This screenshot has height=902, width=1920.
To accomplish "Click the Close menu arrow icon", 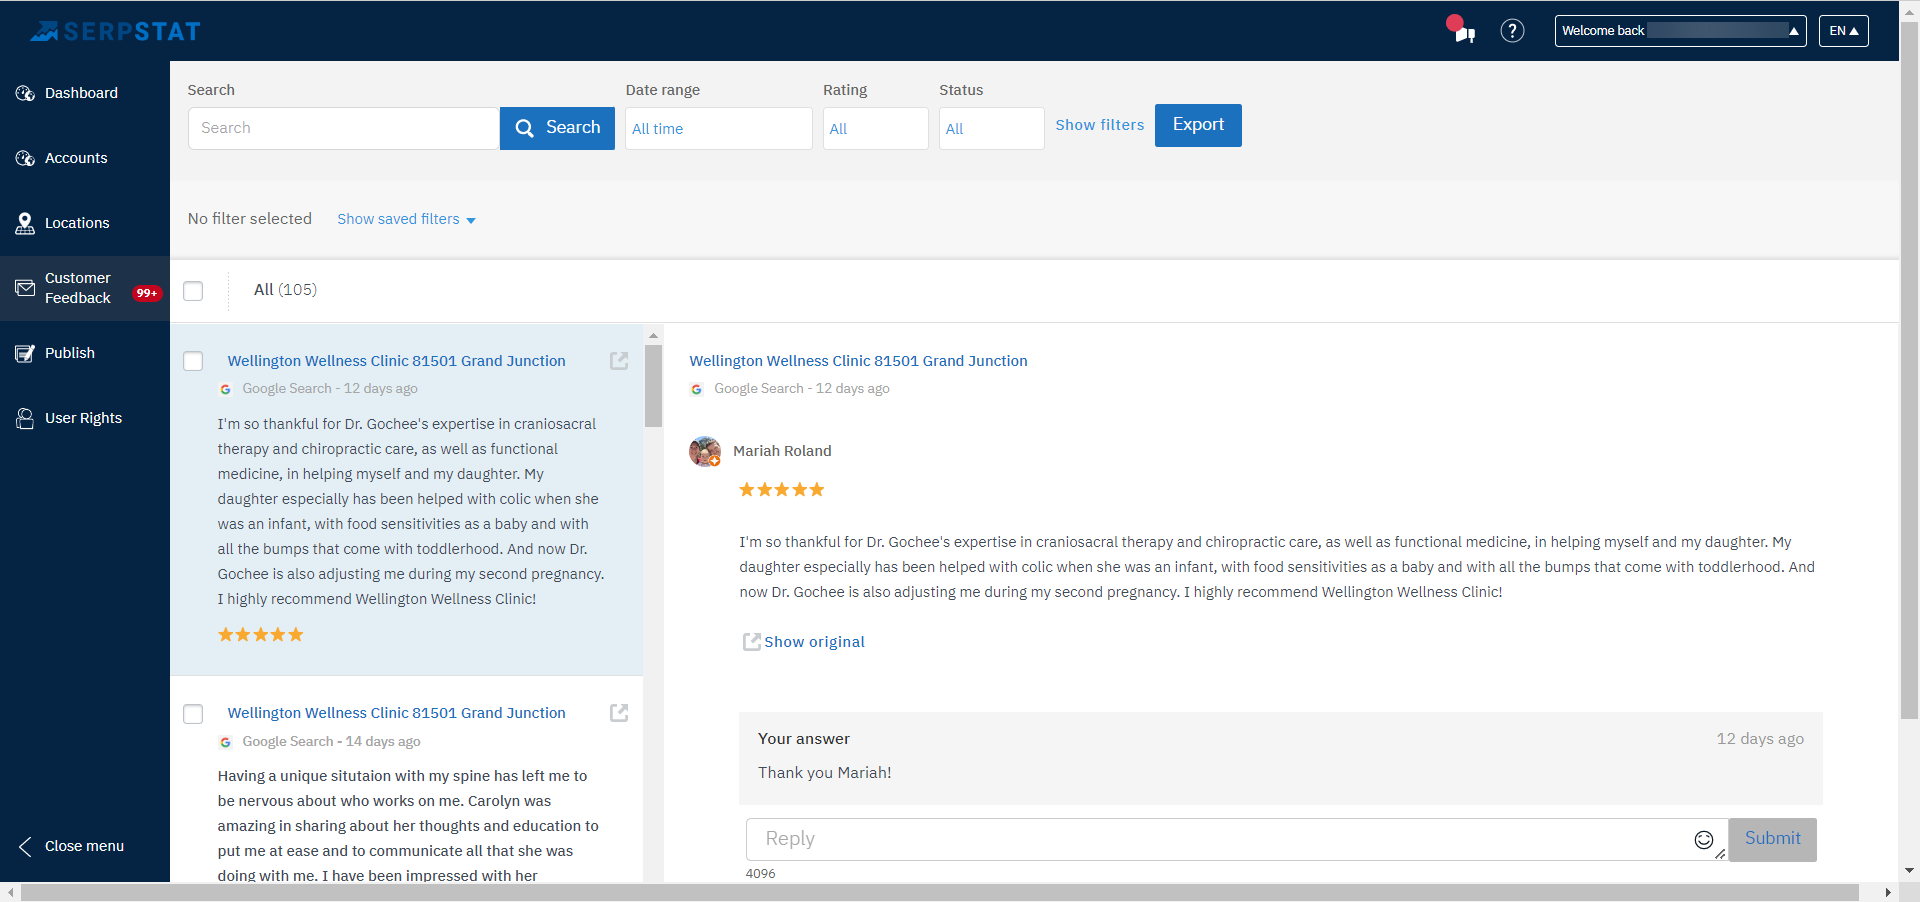I will tap(25, 846).
